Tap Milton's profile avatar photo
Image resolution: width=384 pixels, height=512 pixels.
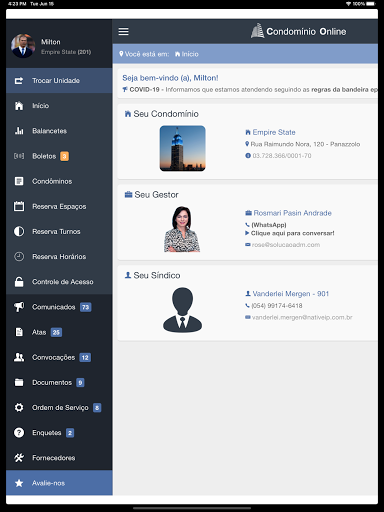point(23,46)
